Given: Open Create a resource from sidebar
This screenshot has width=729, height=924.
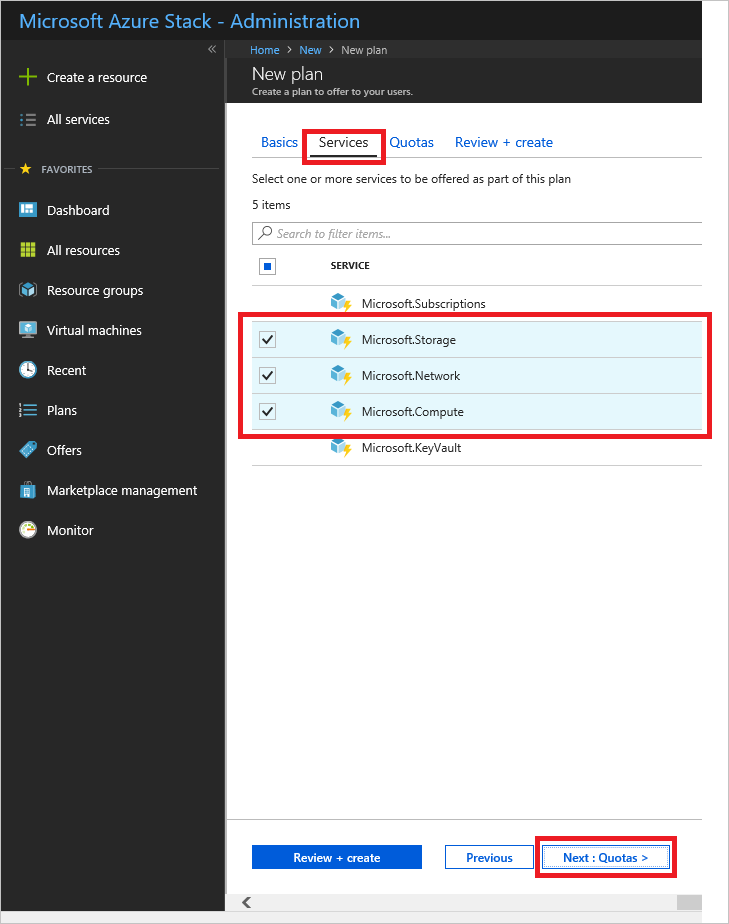Looking at the screenshot, I should point(98,77).
